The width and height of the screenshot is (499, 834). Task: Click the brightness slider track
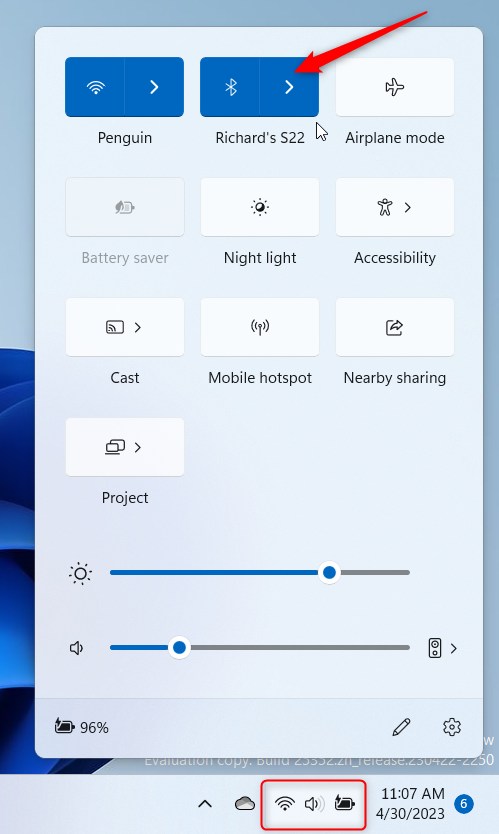click(x=260, y=573)
